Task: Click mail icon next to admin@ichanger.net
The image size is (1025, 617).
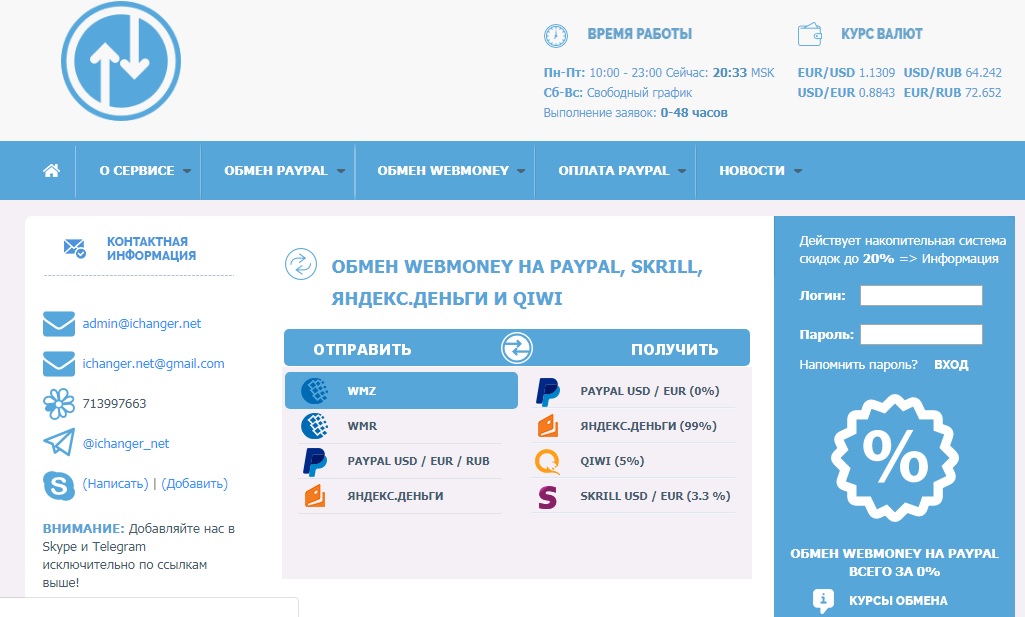Action: pyautogui.click(x=59, y=324)
